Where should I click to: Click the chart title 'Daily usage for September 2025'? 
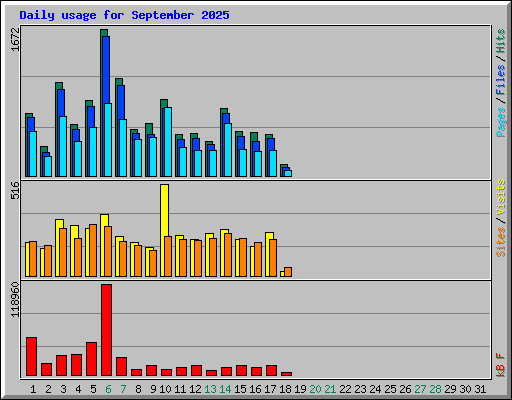(124, 15)
